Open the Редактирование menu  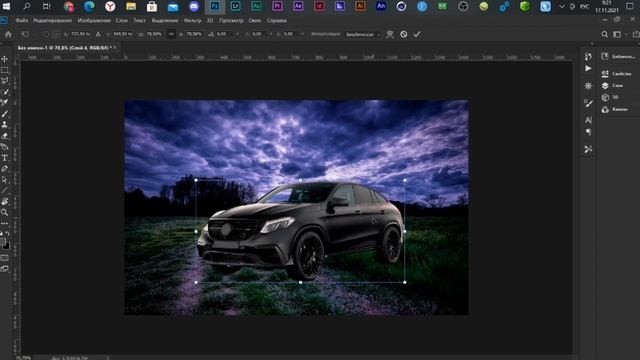click(52, 20)
